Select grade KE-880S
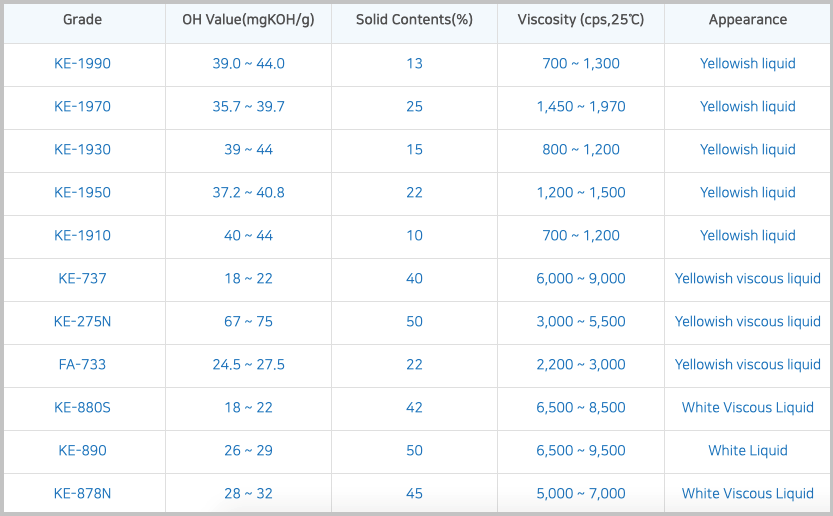Viewport: 833px width, 516px height. point(83,407)
